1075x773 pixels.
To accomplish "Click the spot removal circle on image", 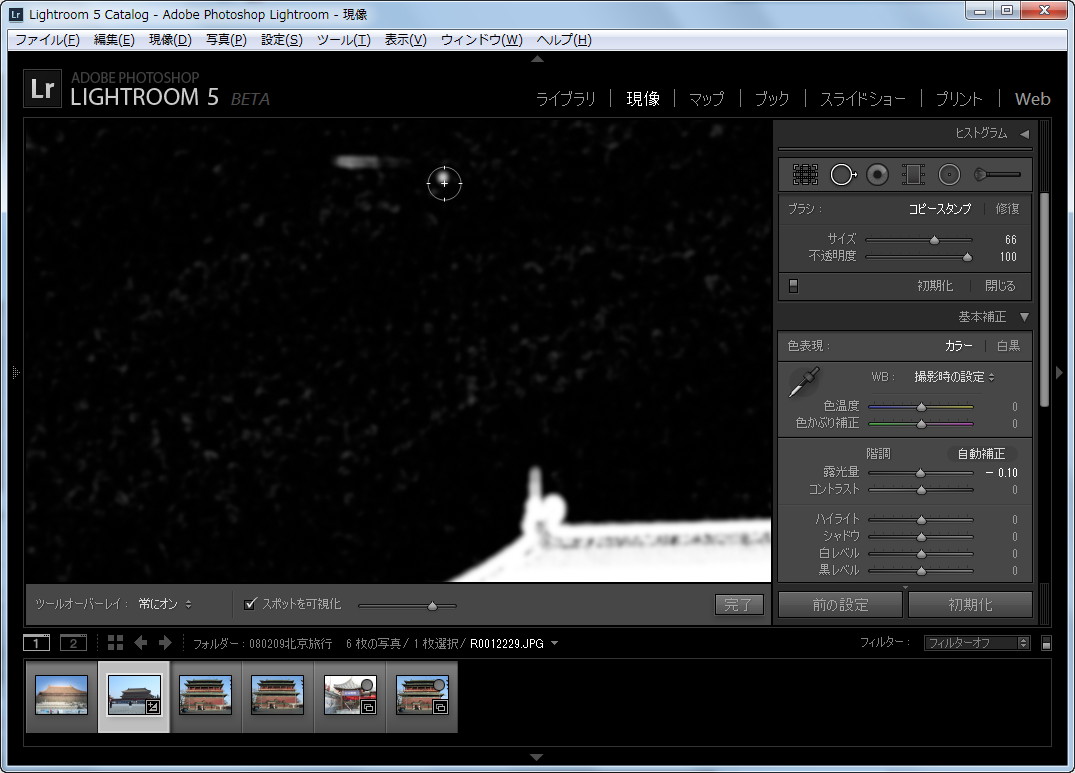I will coord(444,183).
